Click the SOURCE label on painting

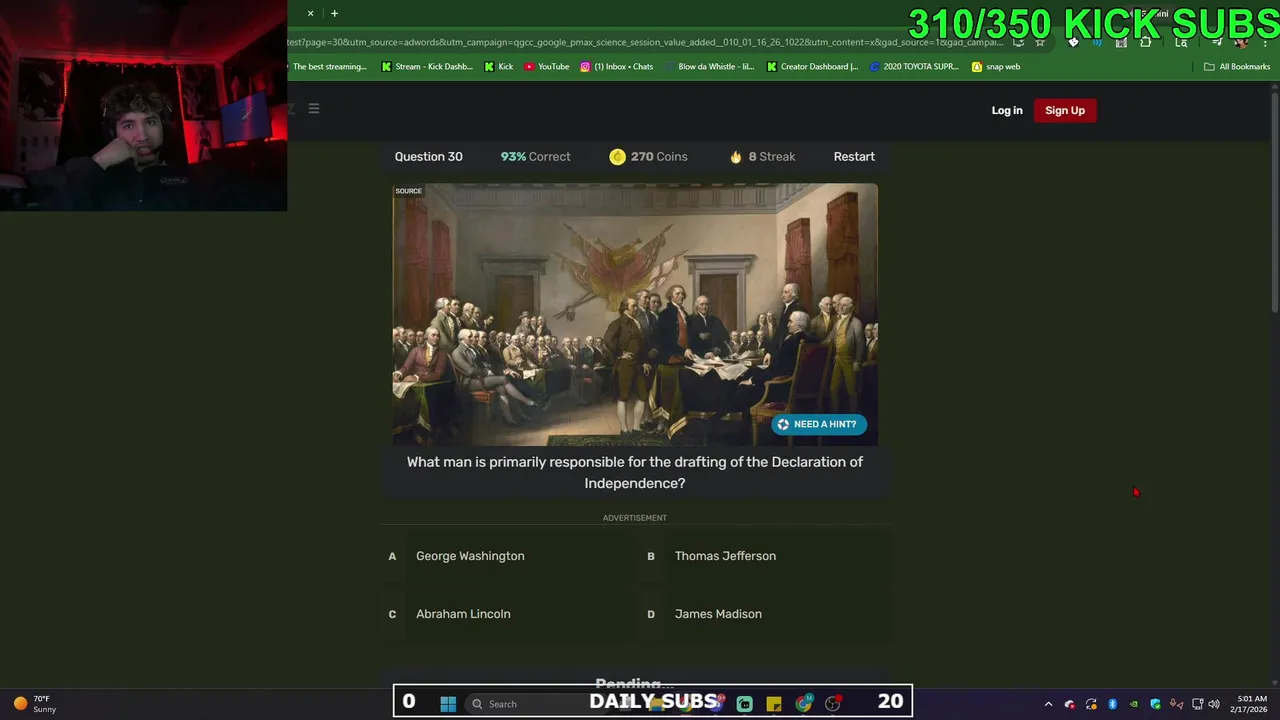tap(408, 191)
